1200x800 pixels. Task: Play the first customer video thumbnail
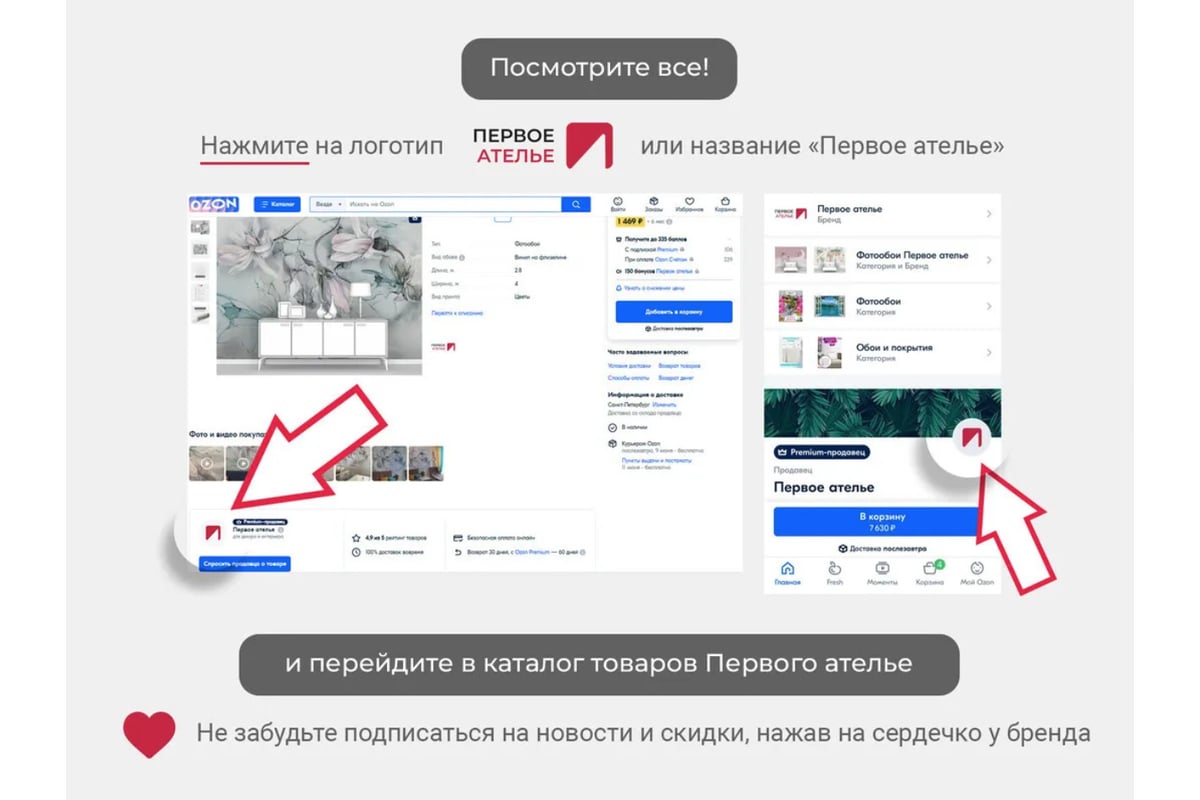tap(206, 463)
